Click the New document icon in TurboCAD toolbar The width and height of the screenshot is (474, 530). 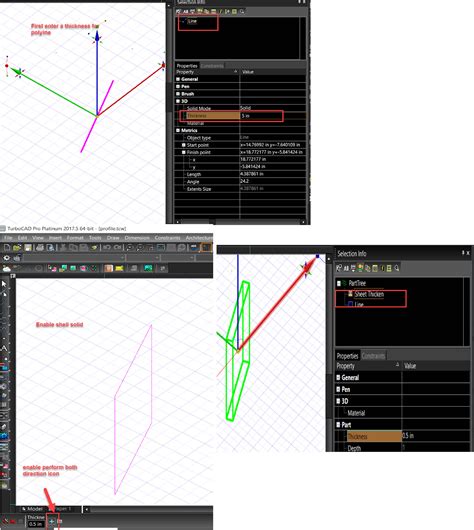click(7, 248)
